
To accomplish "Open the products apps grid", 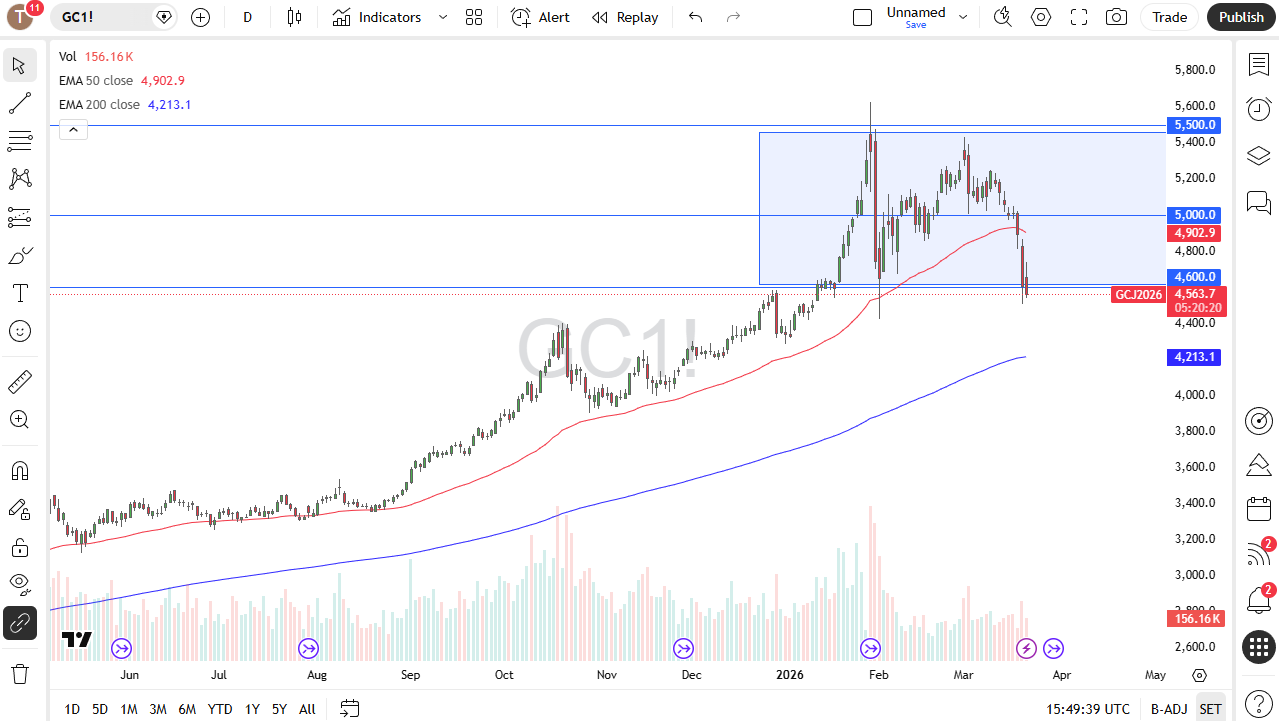I will pyautogui.click(x=1258, y=646).
